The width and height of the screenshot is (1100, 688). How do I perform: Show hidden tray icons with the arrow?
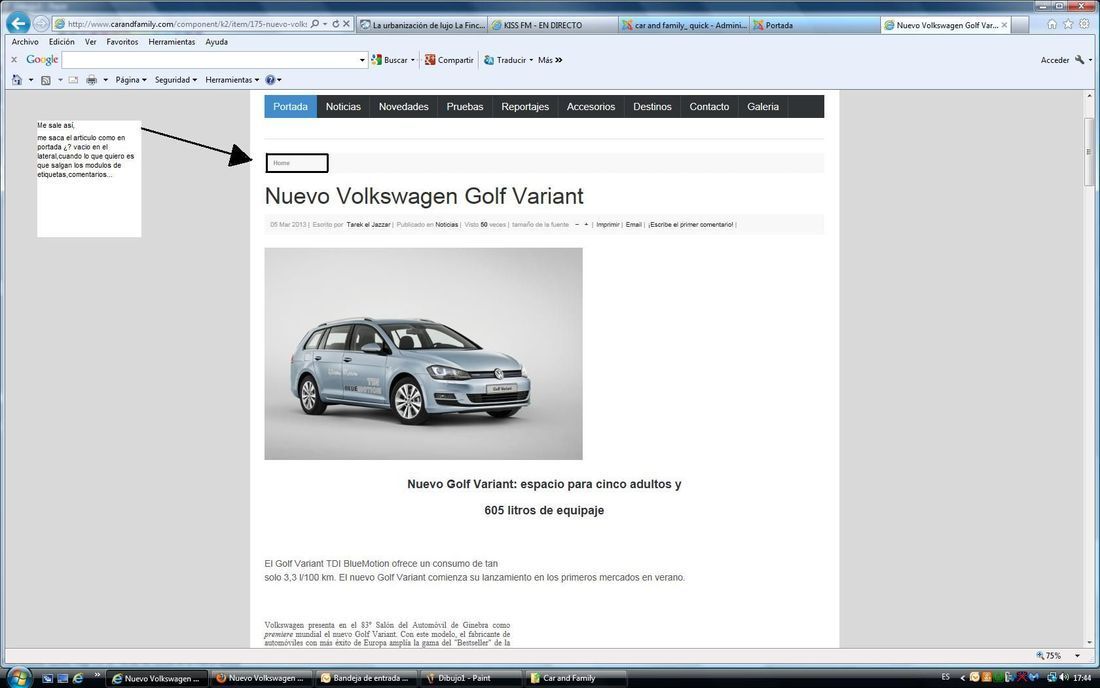(962, 677)
